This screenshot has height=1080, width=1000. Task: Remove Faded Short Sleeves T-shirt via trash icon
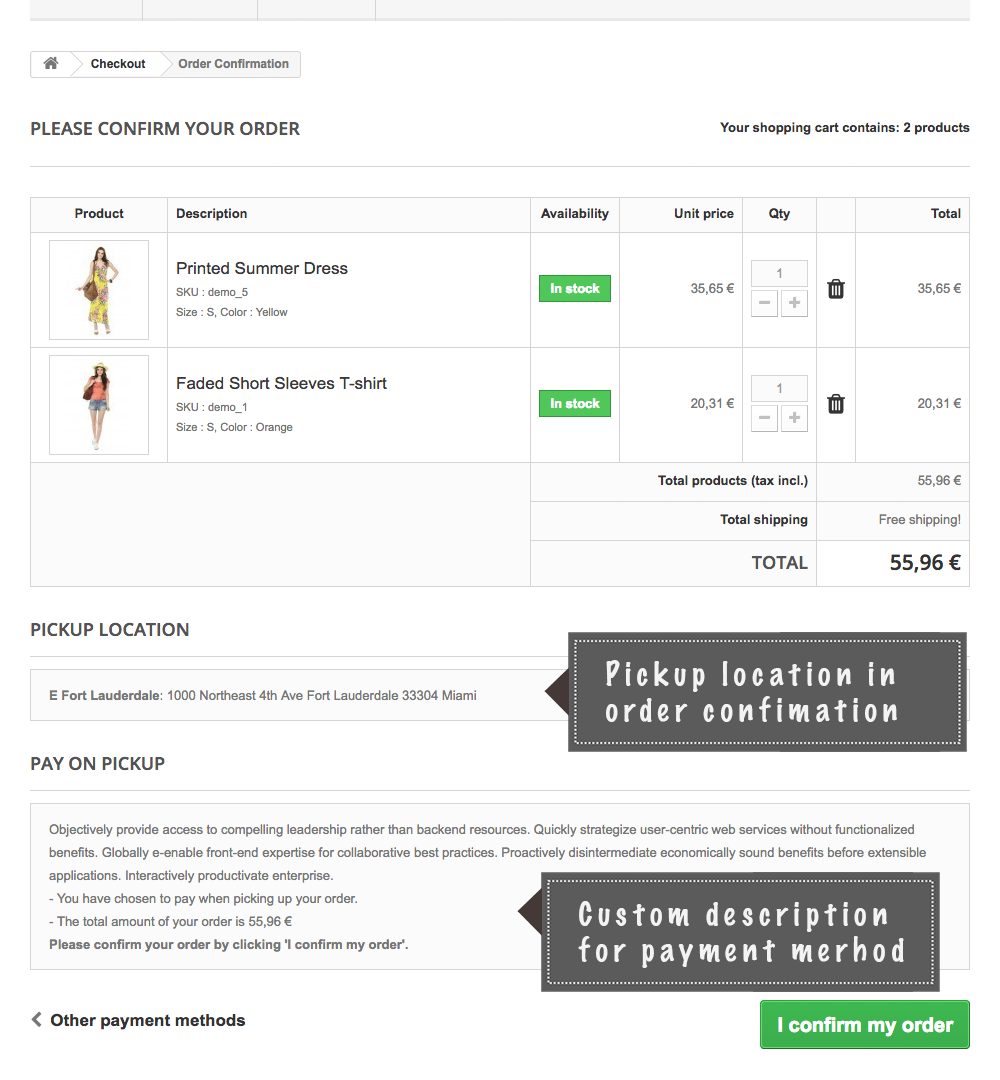coord(836,404)
